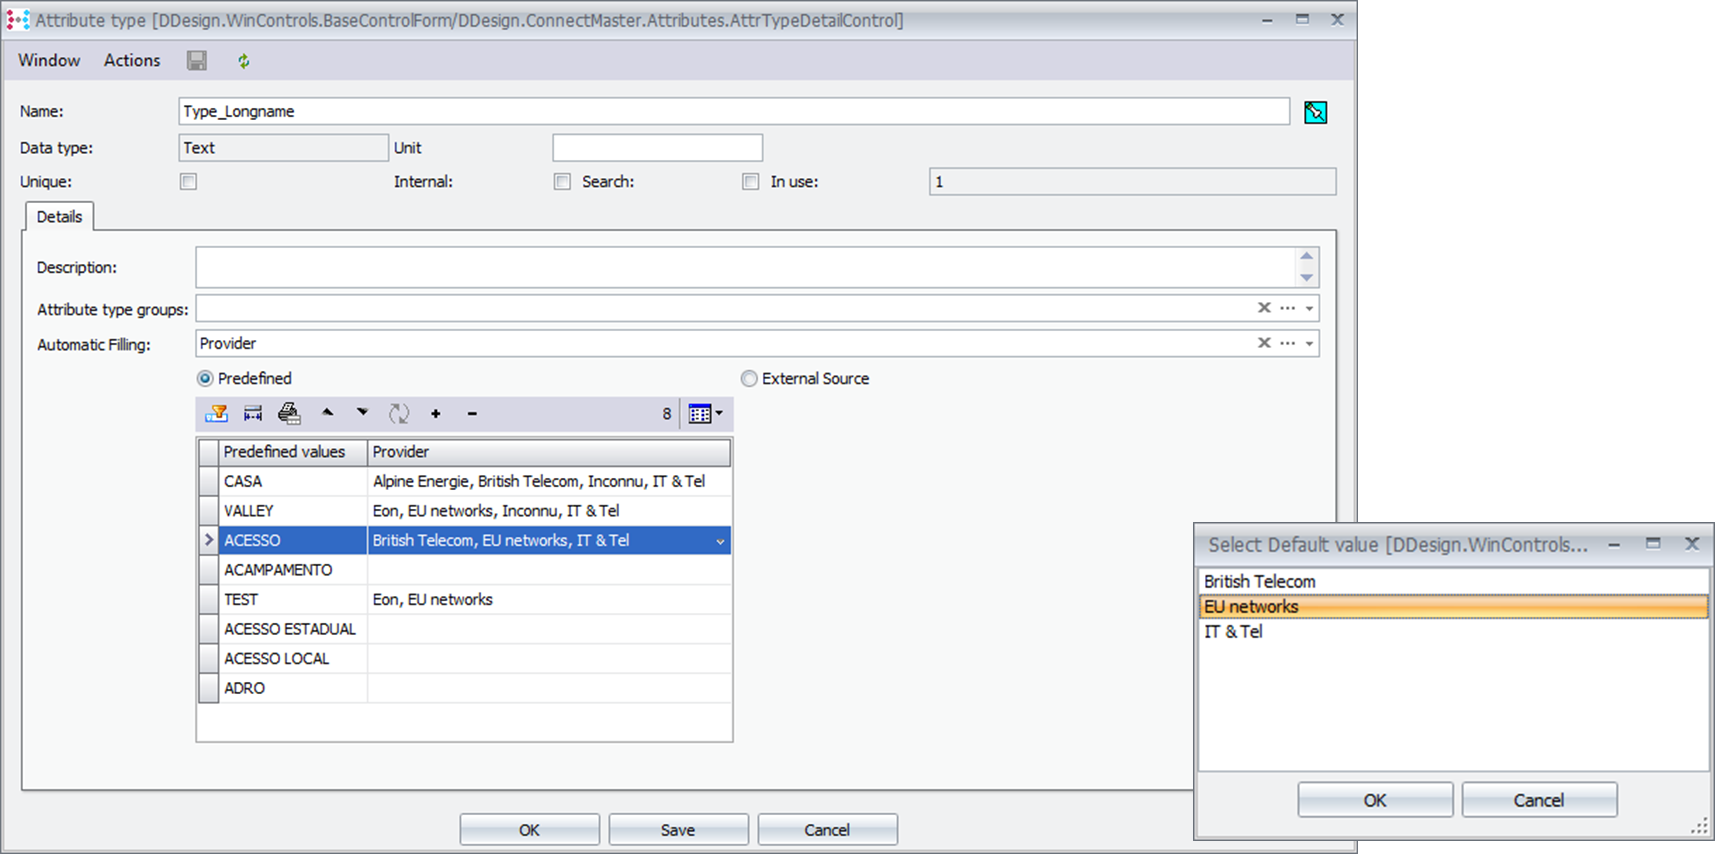Click the ACESSO row indicator arrow
This screenshot has width=1715, height=854.
(208, 541)
